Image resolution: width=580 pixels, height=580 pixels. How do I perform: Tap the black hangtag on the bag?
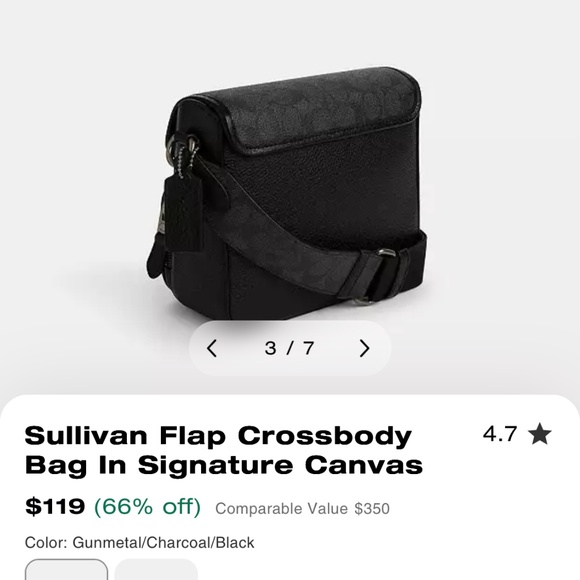[184, 212]
